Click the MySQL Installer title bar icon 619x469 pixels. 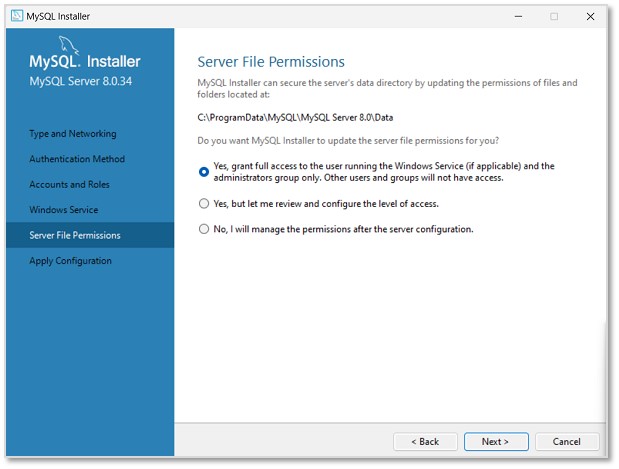point(16,16)
